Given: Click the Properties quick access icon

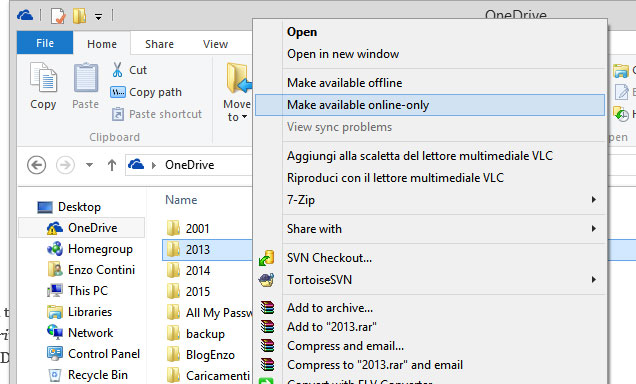Looking at the screenshot, I should [58, 16].
